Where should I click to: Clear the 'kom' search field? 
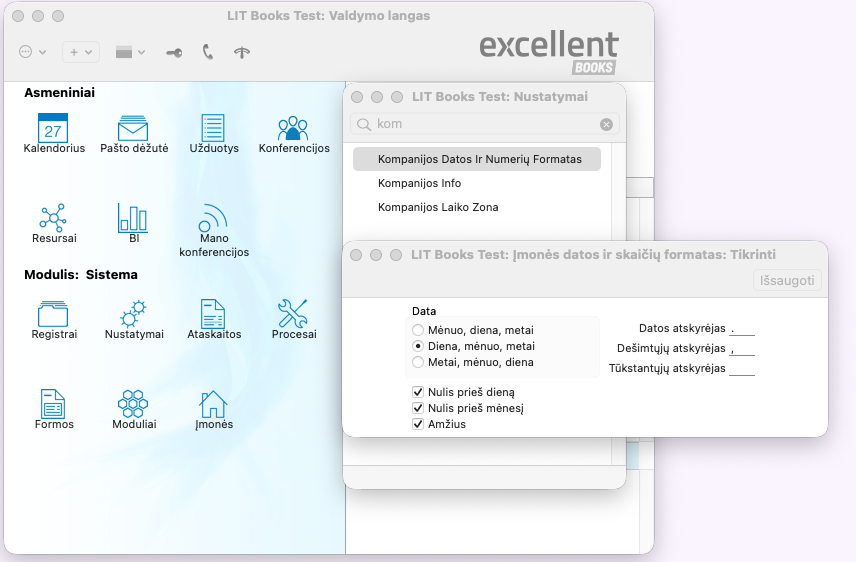click(606, 125)
